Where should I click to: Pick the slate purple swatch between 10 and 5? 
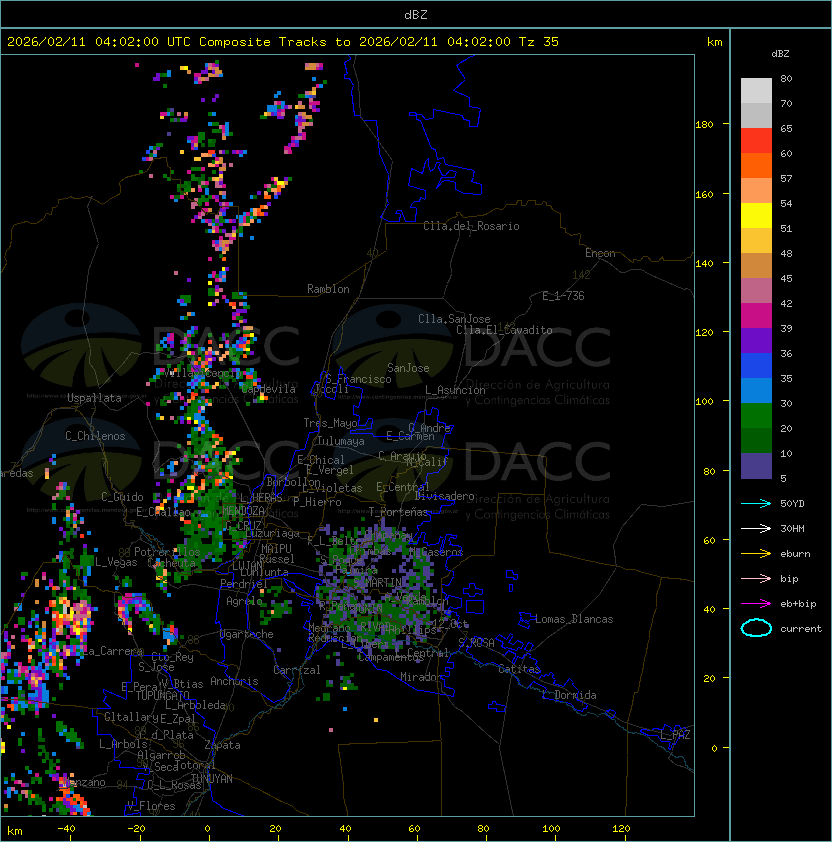point(756,466)
